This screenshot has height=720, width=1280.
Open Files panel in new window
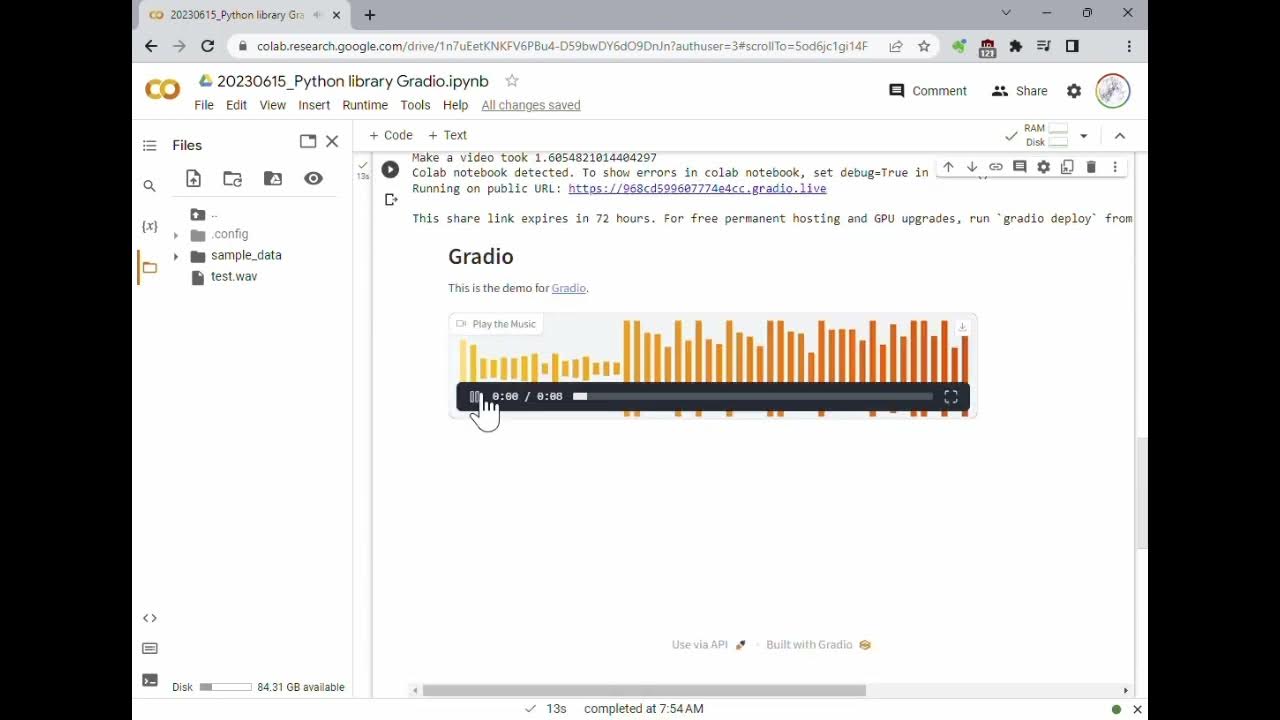coord(308,141)
